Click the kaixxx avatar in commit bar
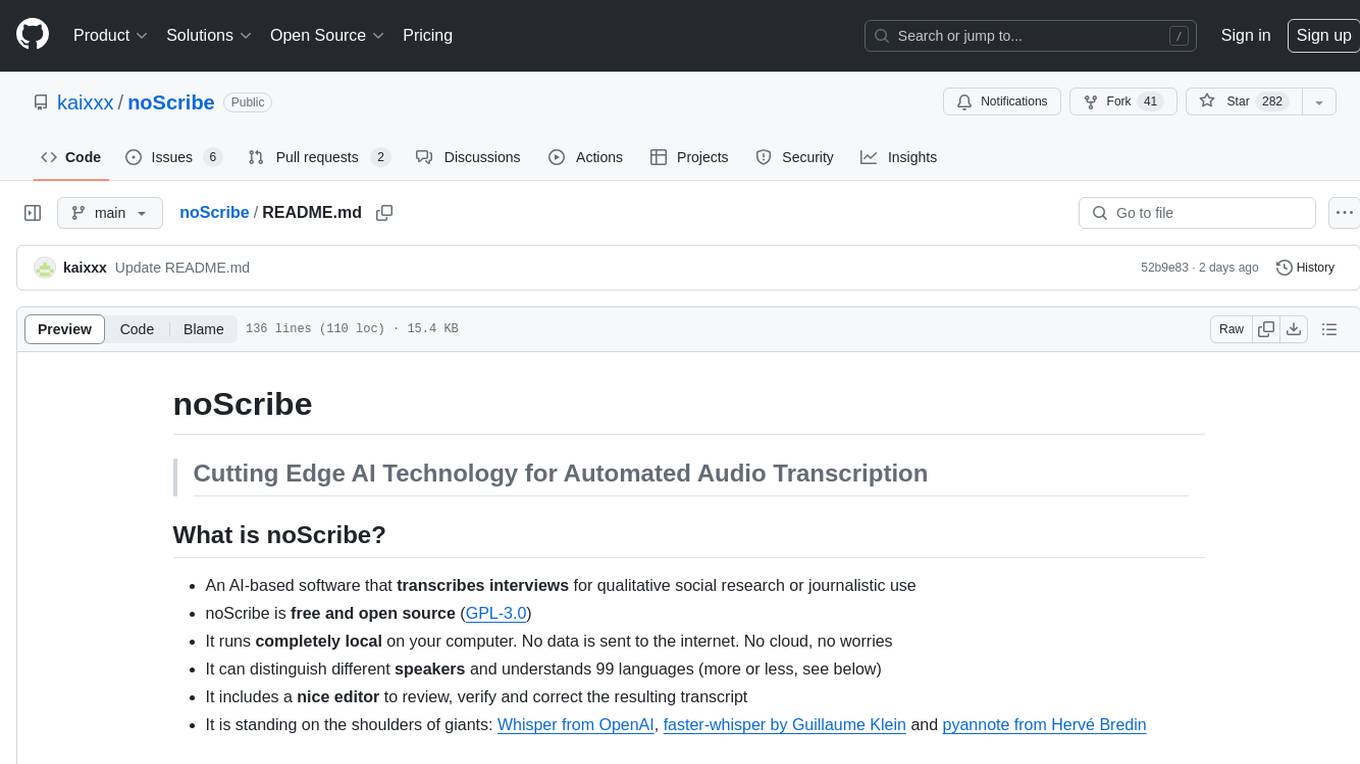 pyautogui.click(x=44, y=268)
